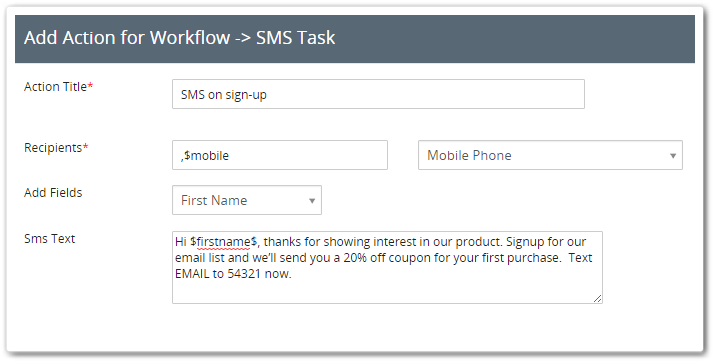Click the arrow on First Name selector
The height and width of the screenshot is (364, 716).
coord(312,200)
